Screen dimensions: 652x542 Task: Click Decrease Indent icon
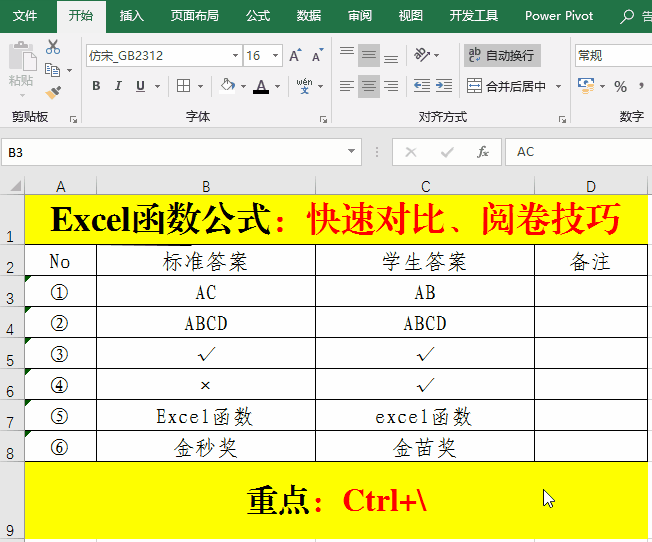(x=422, y=86)
